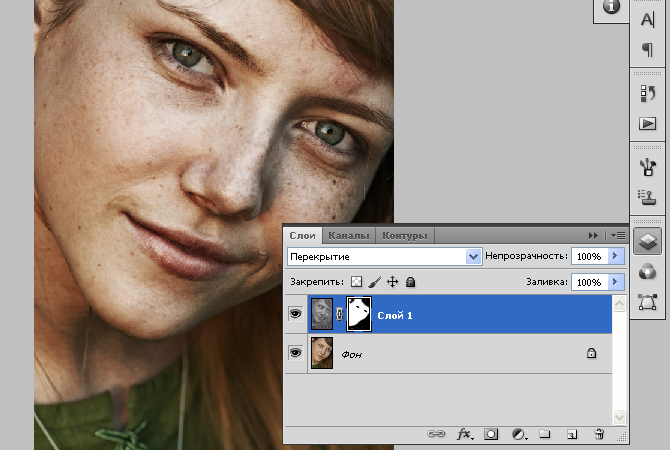This screenshot has height=450, width=670.
Task: Click the Закрепить label
Action: pyautogui.click(x=317, y=282)
